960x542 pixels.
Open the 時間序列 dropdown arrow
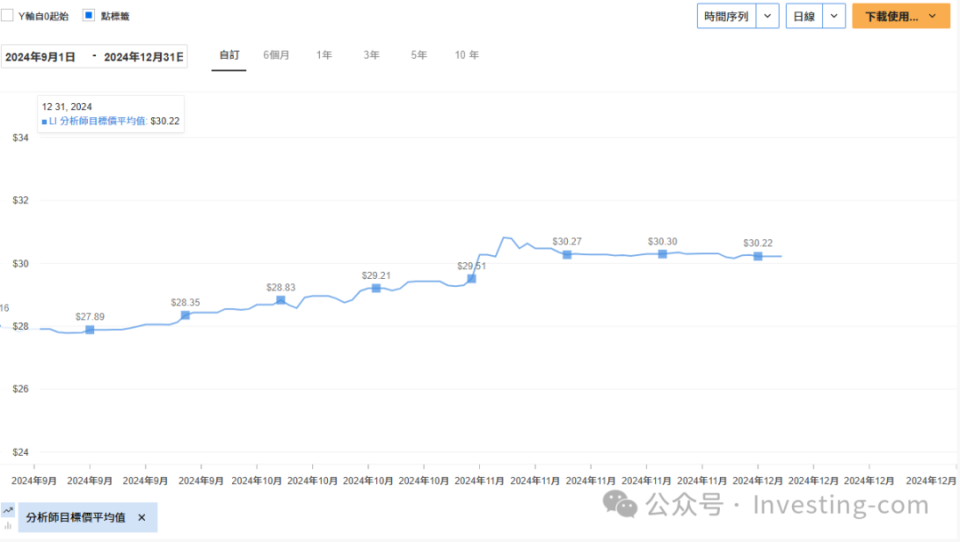tap(767, 17)
